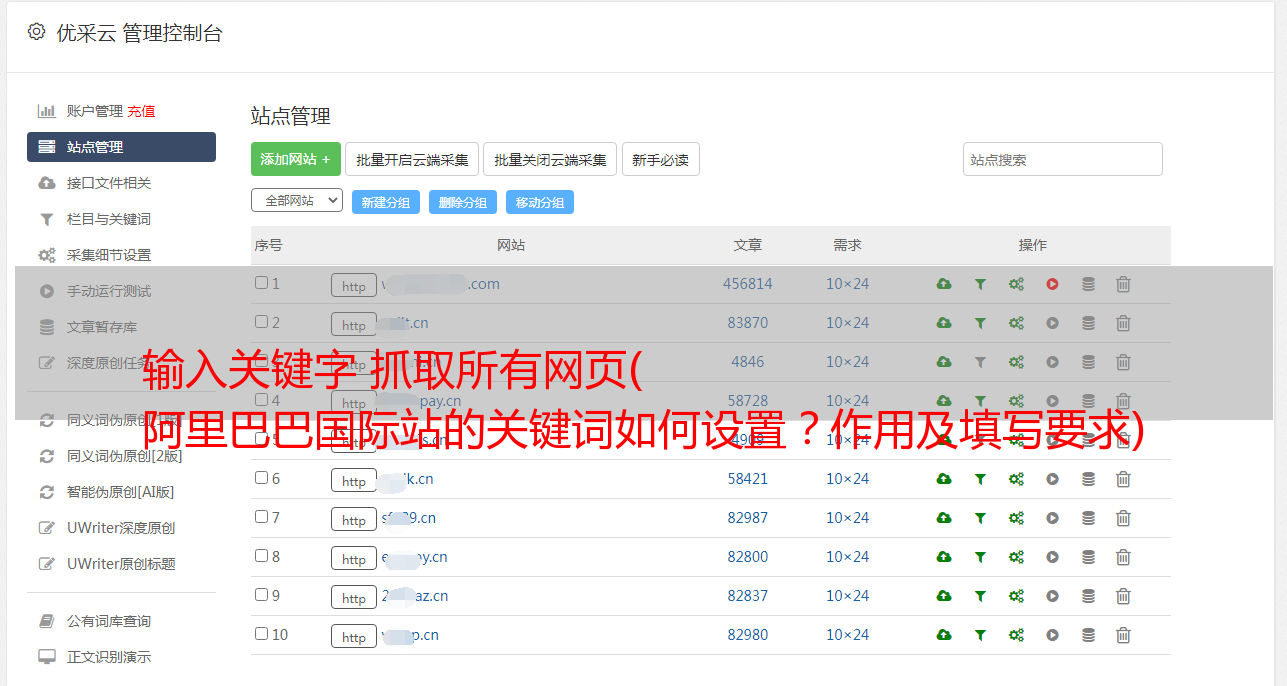
Task: Open gear settings for site 7
Action: (x=1016, y=518)
